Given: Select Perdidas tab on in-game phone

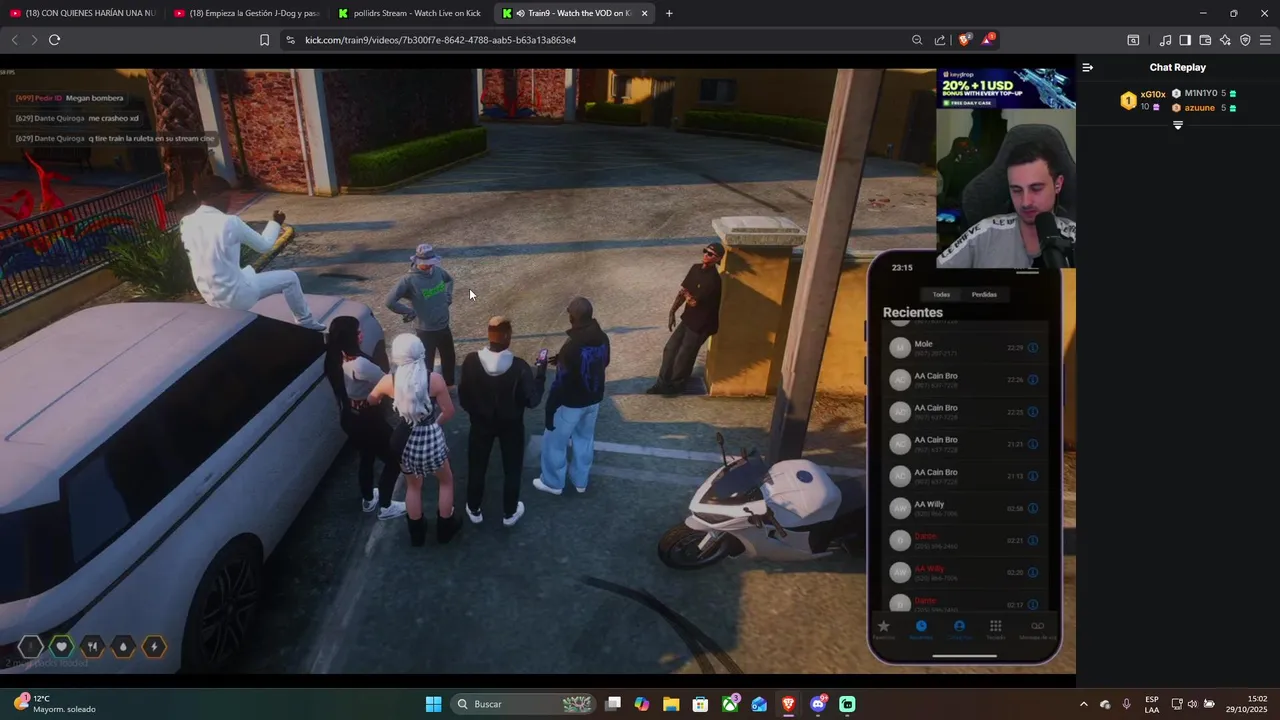Looking at the screenshot, I should click(984, 295).
